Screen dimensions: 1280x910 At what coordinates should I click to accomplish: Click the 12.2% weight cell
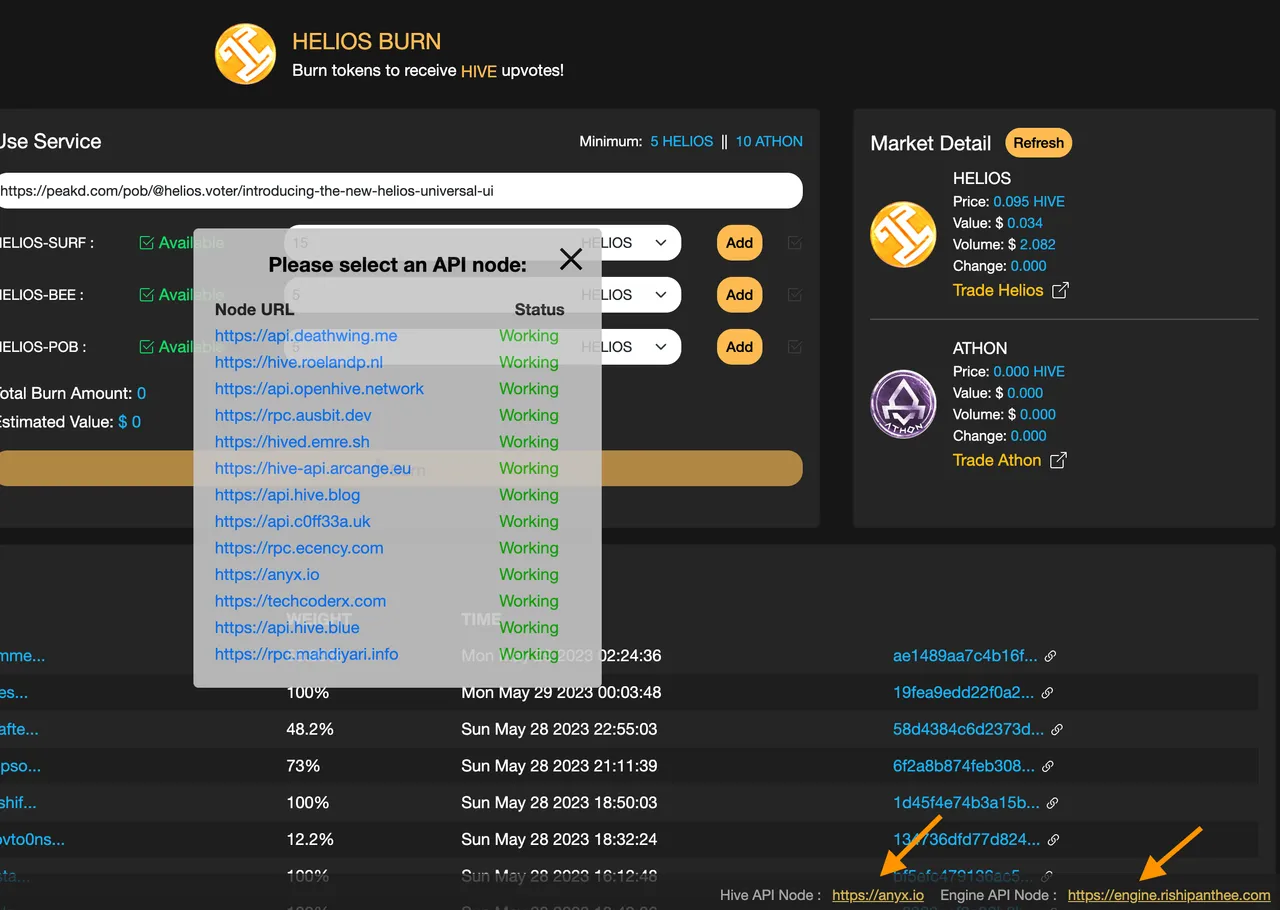point(310,839)
